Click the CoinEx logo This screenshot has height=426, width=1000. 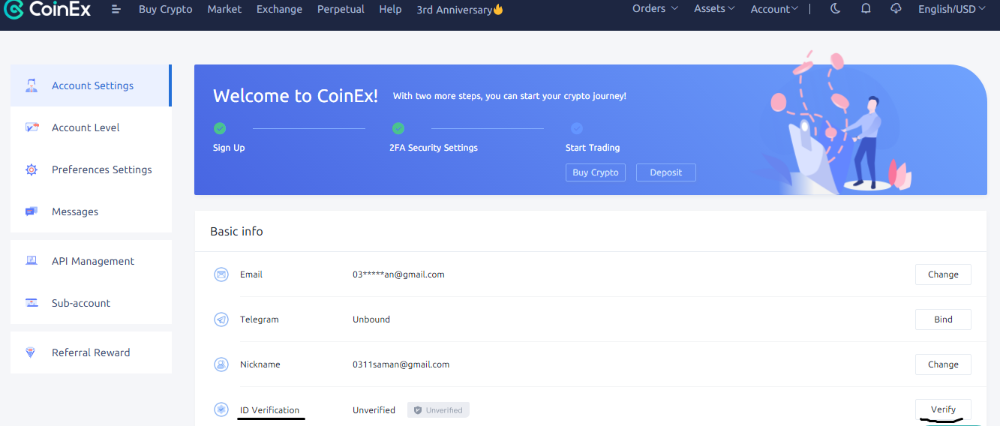(47, 10)
